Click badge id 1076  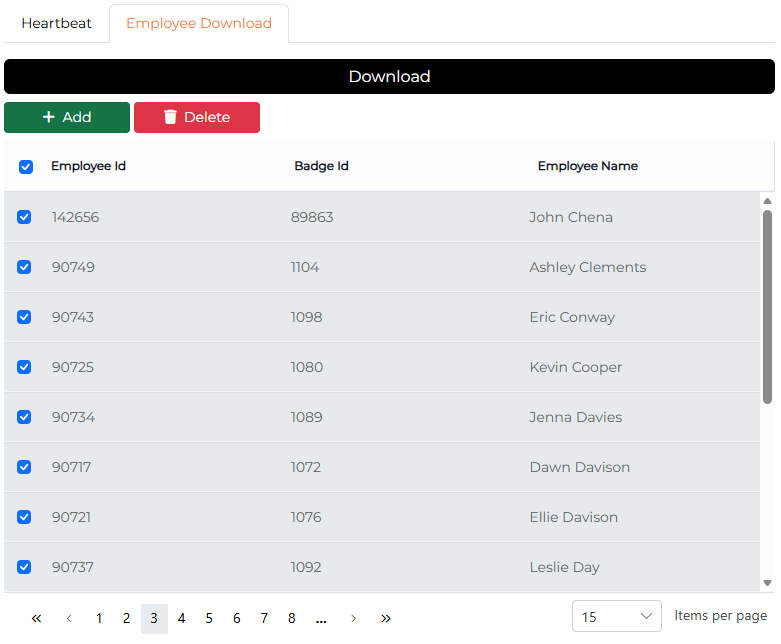click(306, 517)
